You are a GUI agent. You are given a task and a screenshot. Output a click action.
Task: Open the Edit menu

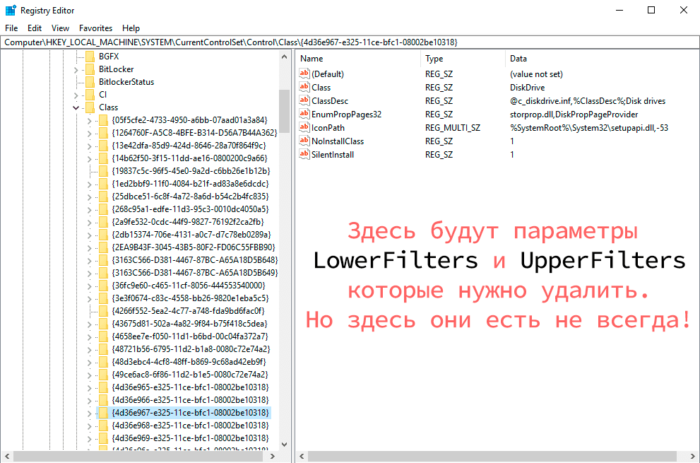pyautogui.click(x=34, y=28)
